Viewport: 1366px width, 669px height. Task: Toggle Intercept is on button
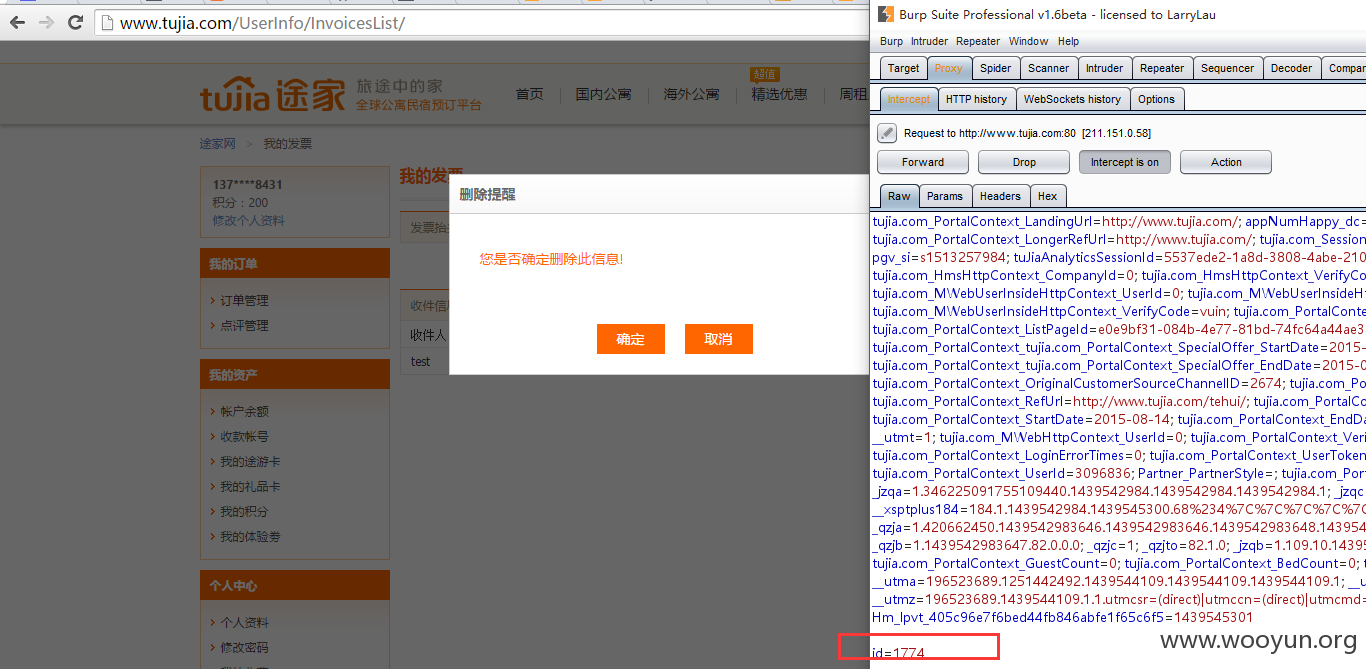(x=1125, y=162)
